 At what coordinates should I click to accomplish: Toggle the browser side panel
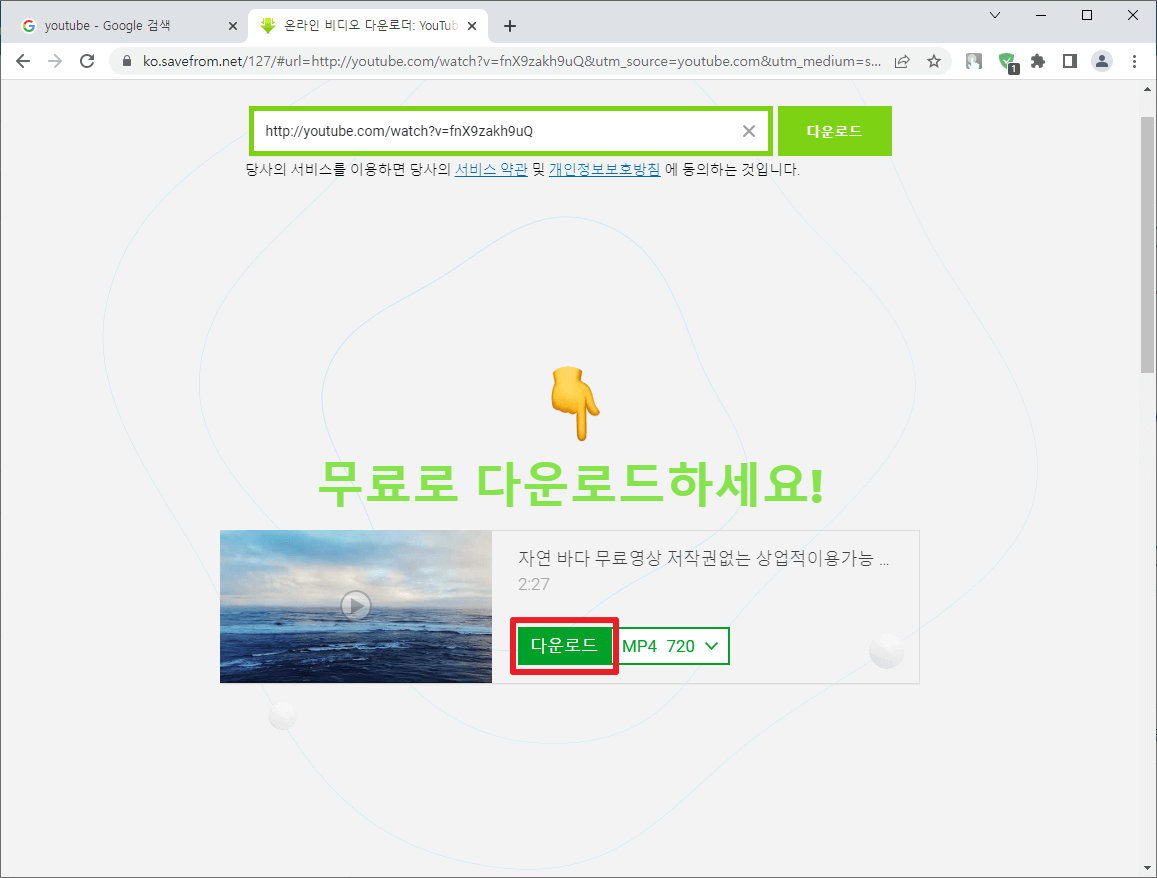click(x=1070, y=61)
